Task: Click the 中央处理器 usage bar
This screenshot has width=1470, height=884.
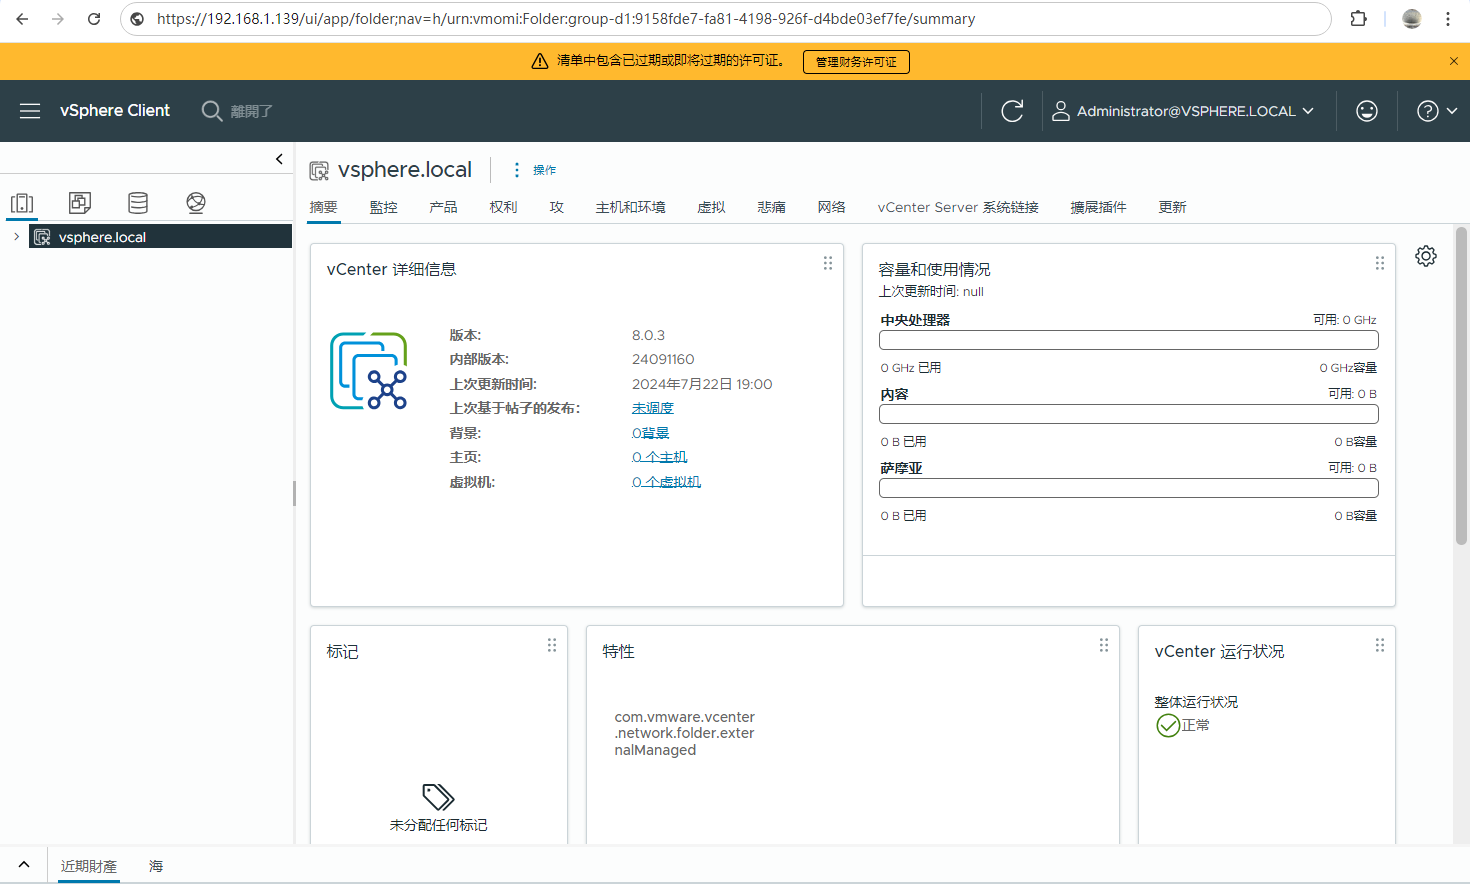Action: click(1129, 340)
